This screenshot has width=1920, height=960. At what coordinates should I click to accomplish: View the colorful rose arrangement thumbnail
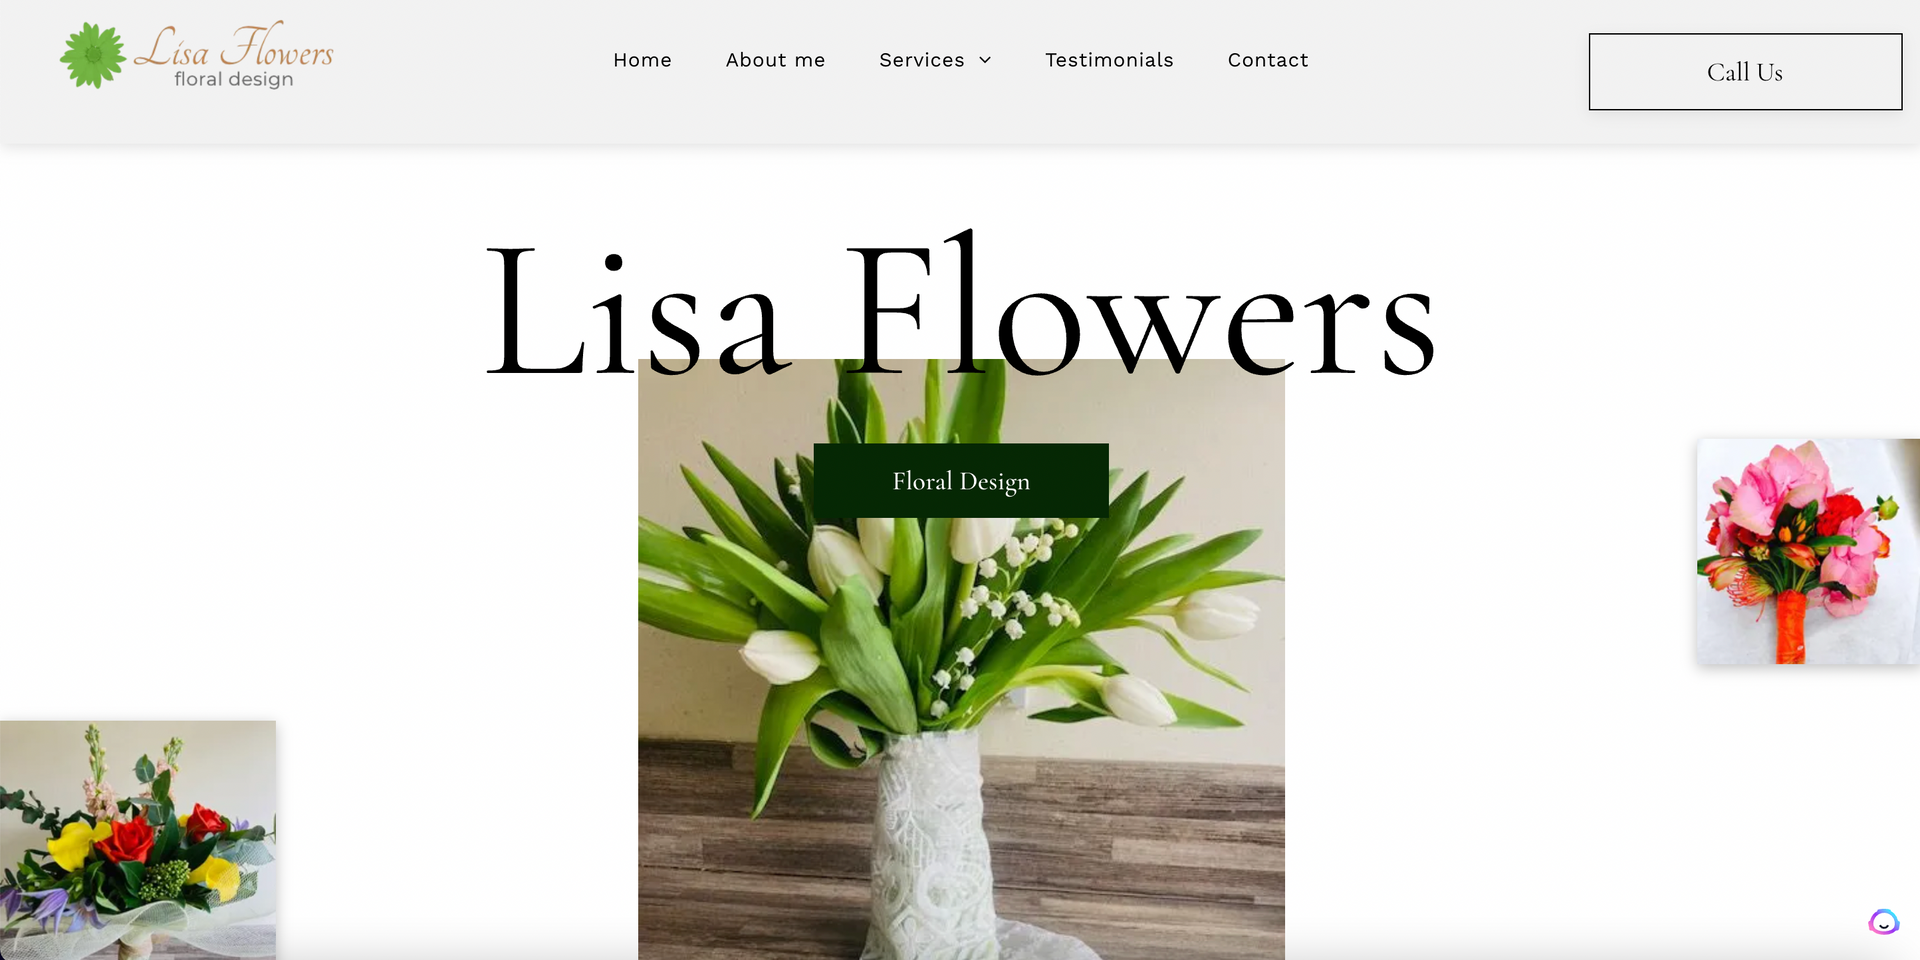click(x=138, y=840)
